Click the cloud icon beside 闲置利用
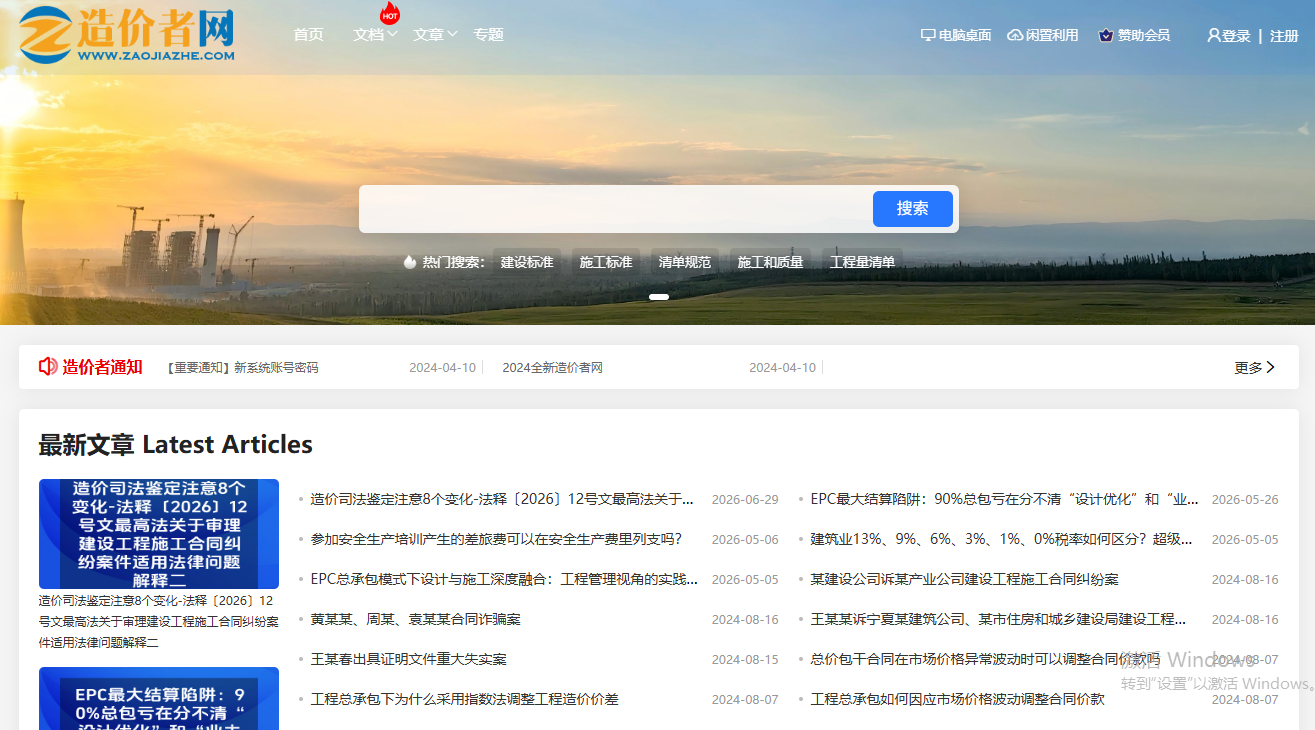 tap(1015, 35)
